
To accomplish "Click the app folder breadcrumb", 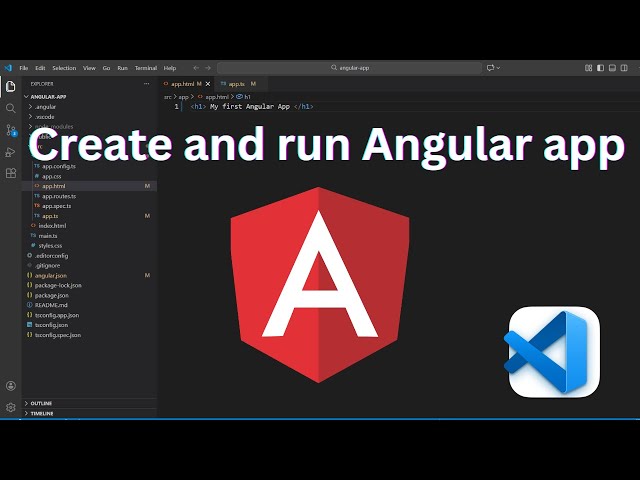I will (x=183, y=97).
